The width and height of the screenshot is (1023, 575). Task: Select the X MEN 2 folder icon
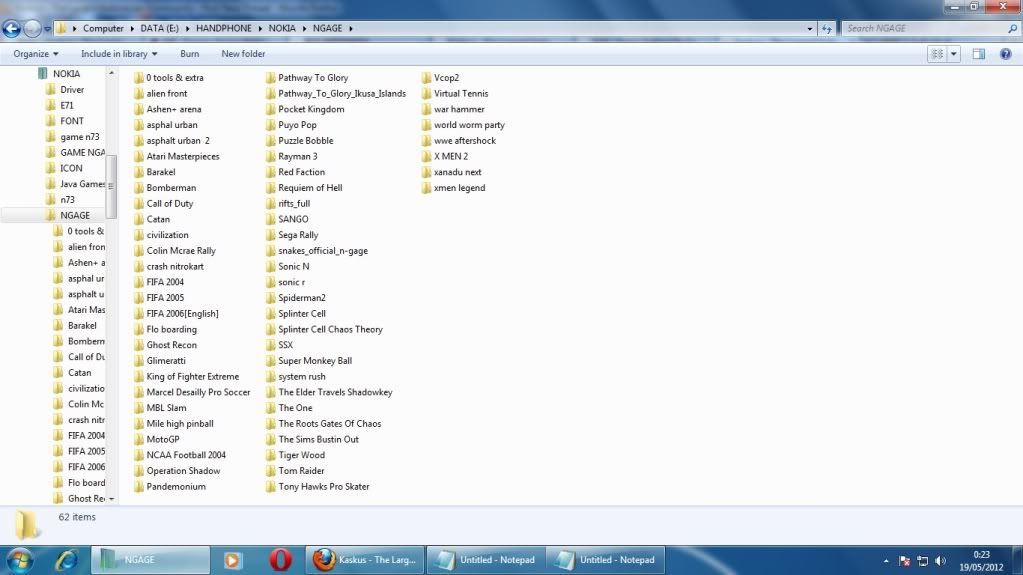(426, 157)
